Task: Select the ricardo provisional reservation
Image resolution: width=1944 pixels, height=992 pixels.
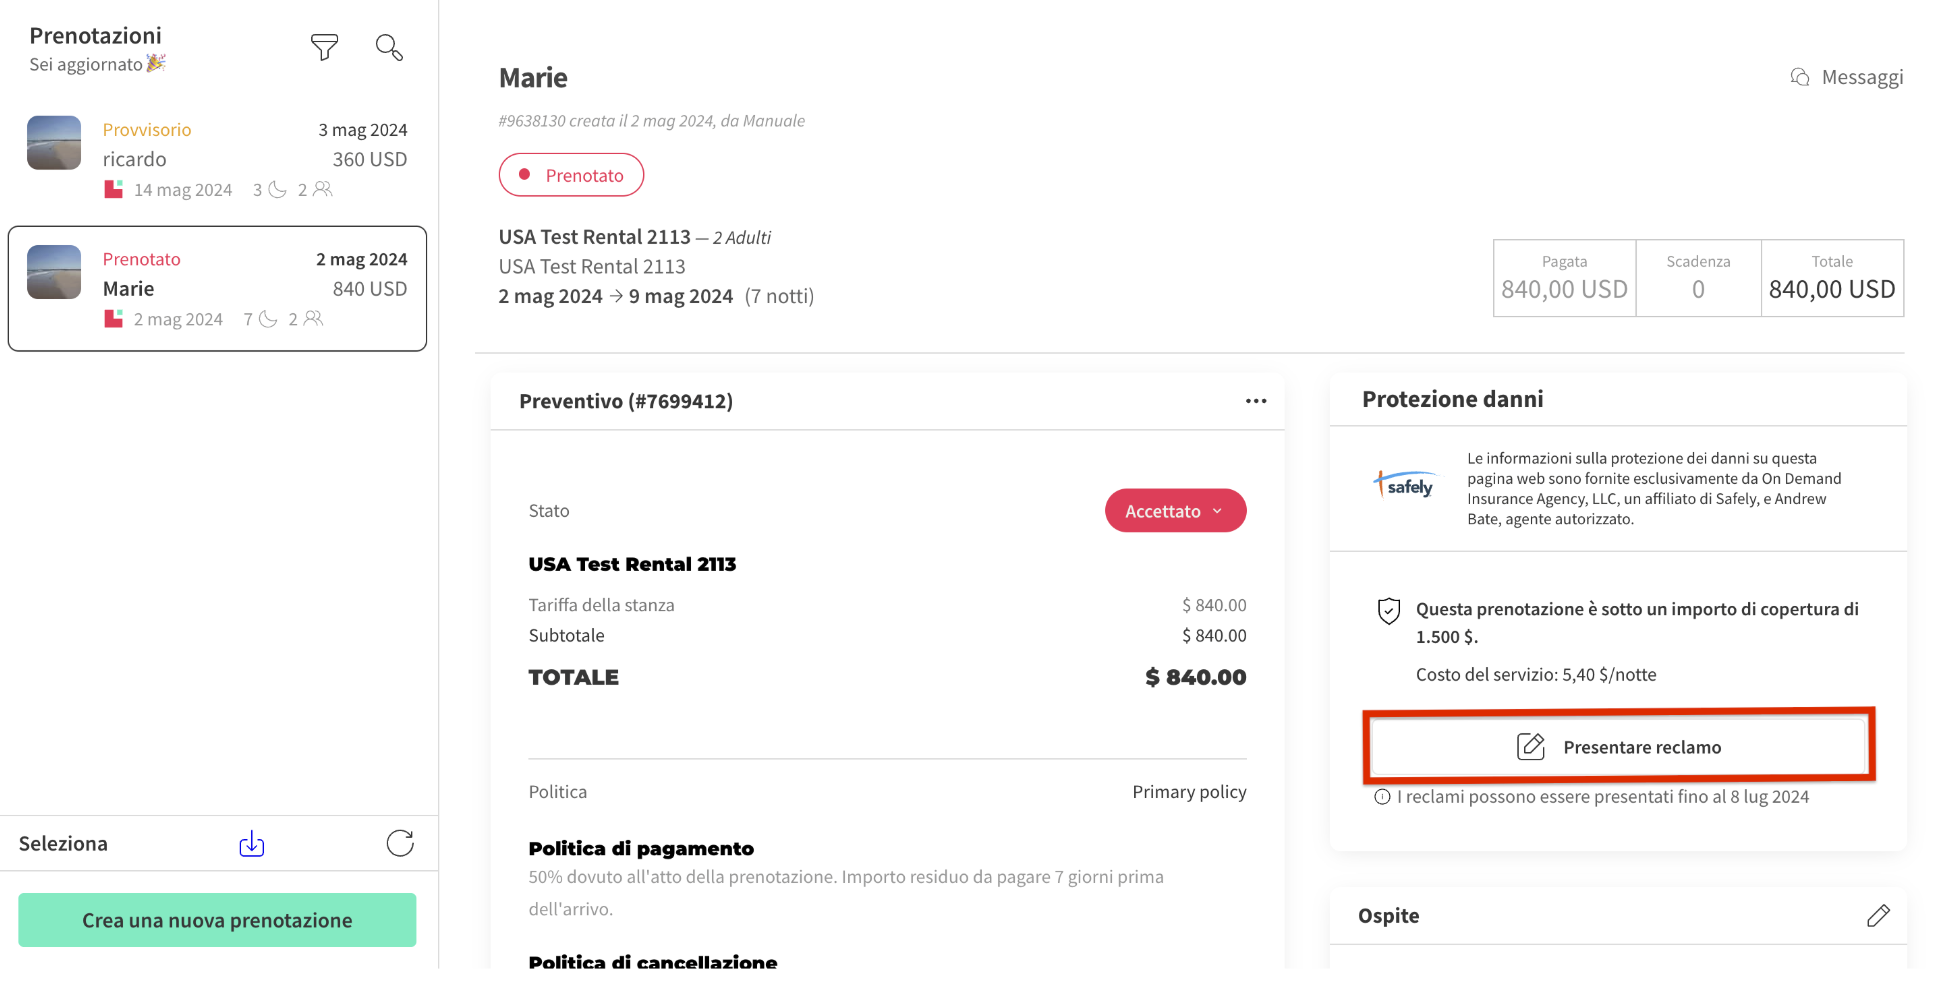Action: pos(217,159)
